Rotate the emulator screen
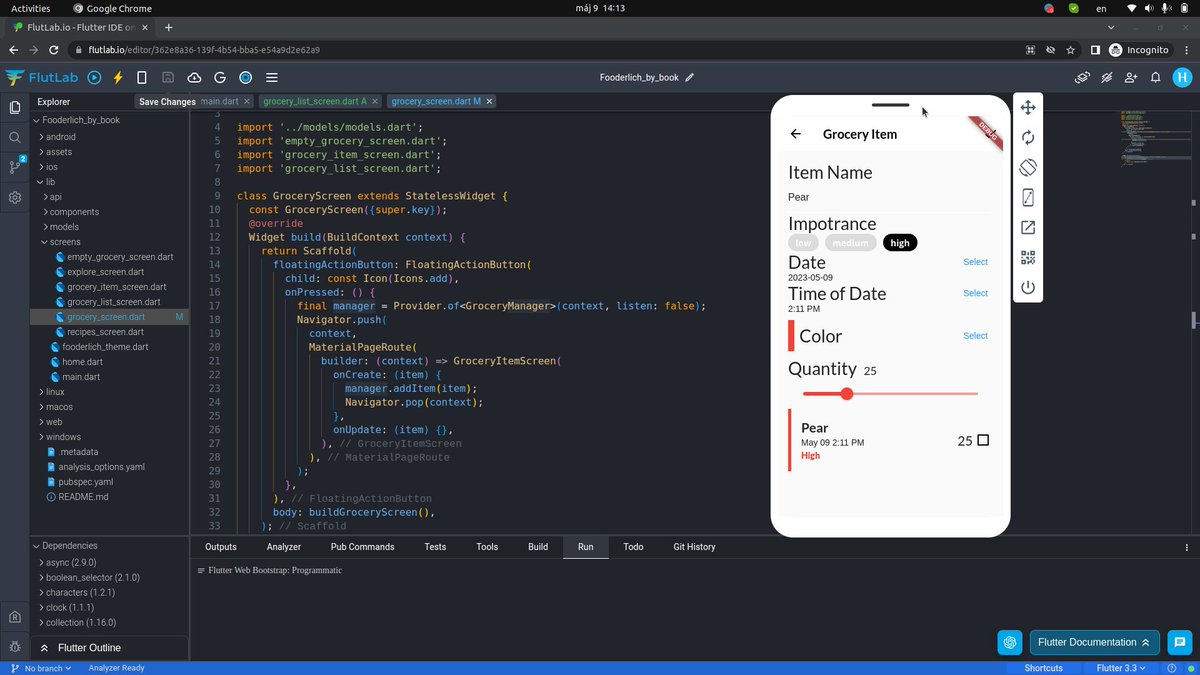Viewport: 1200px width, 675px height. point(1028,168)
